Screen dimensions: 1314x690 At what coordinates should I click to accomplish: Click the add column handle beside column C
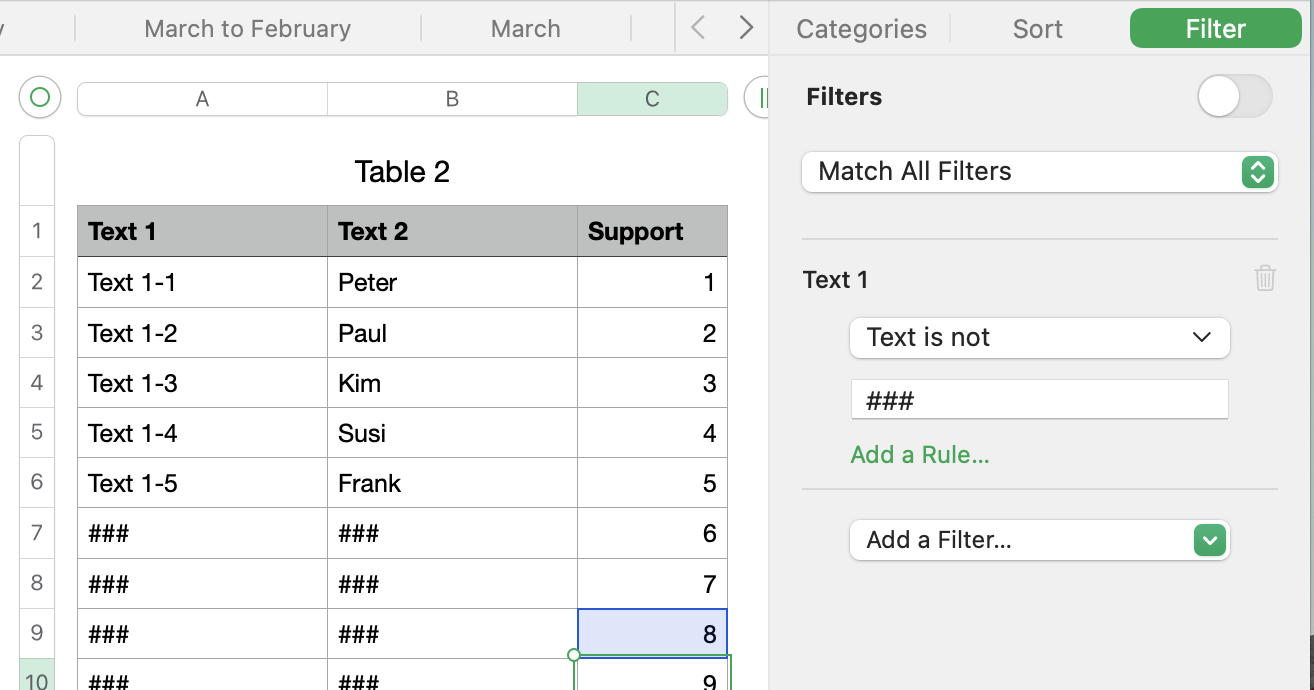click(758, 98)
